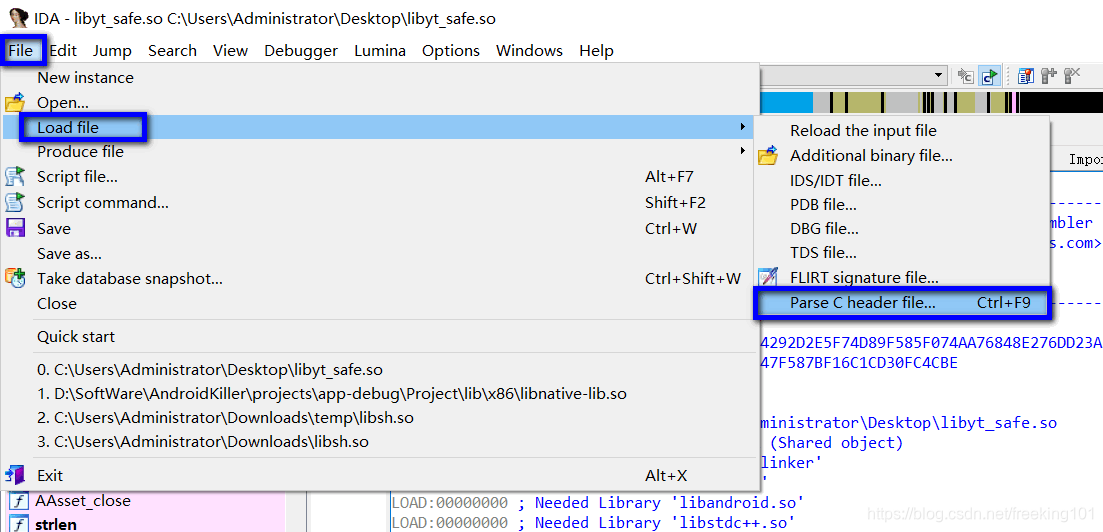Open the File menu
This screenshot has width=1103, height=532.
tap(21, 51)
